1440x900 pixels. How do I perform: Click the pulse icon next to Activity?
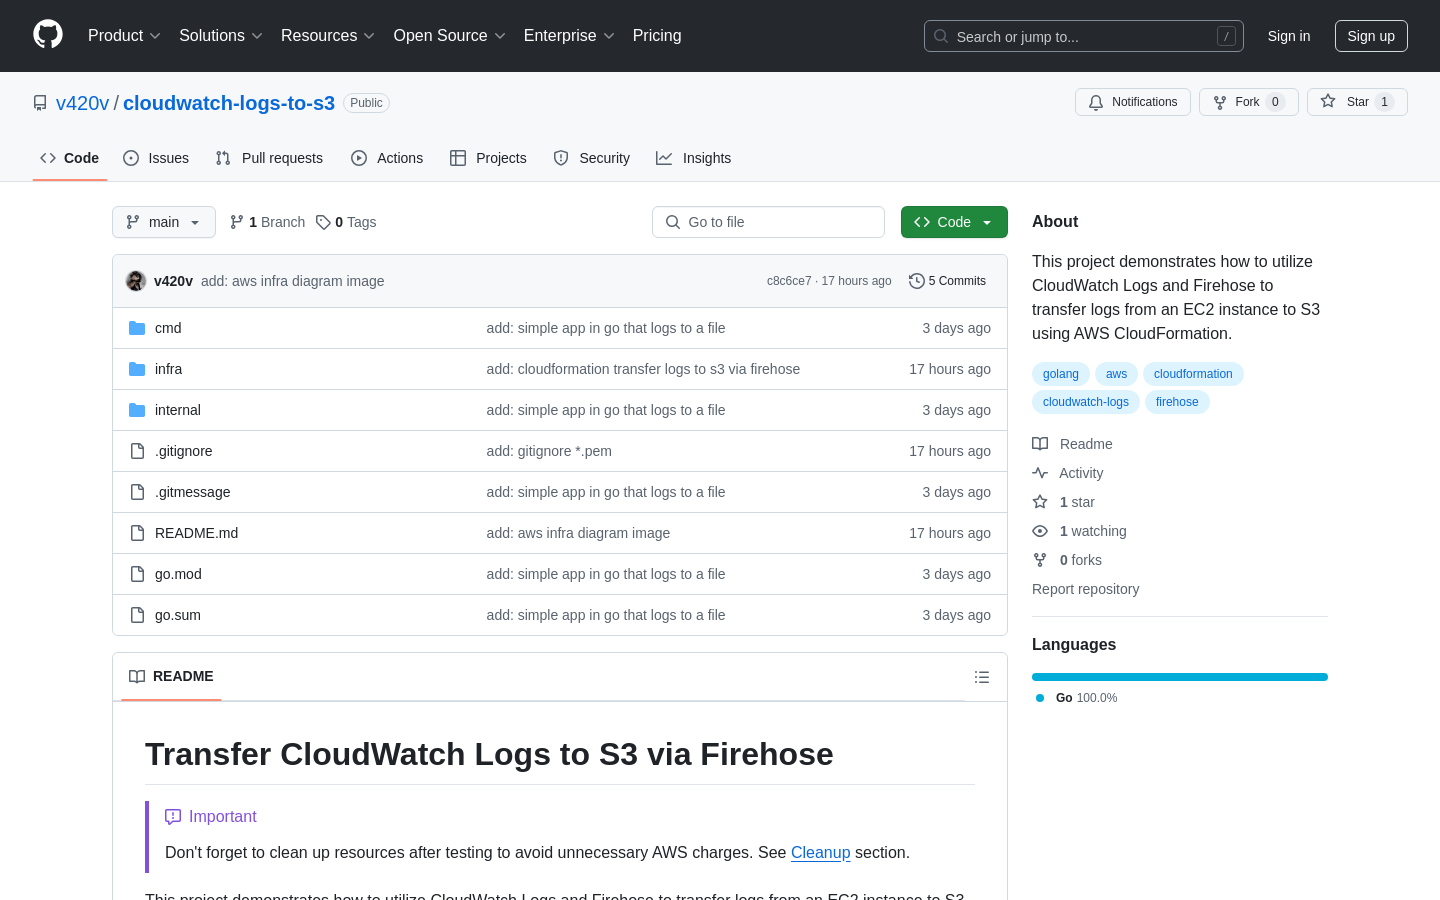tap(1040, 473)
